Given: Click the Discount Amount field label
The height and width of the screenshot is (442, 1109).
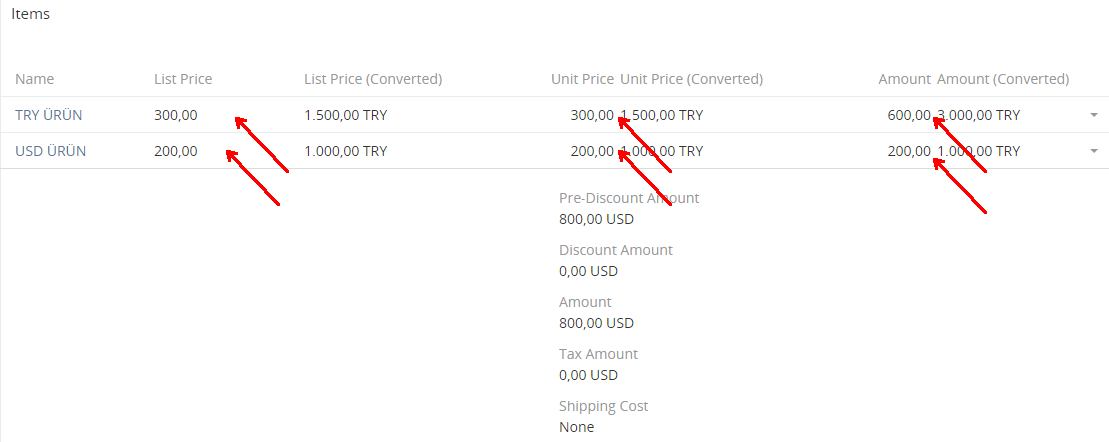Looking at the screenshot, I should 616,250.
